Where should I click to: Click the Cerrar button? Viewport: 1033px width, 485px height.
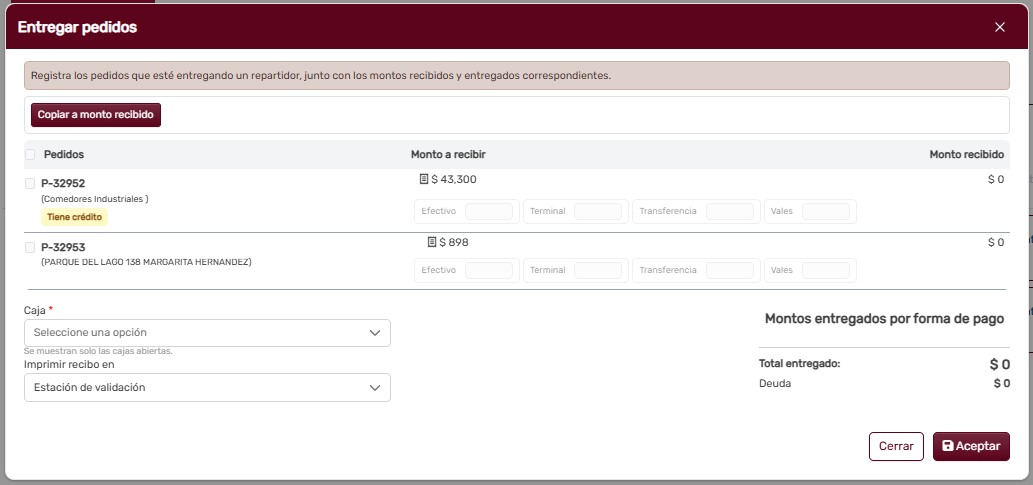(895, 447)
